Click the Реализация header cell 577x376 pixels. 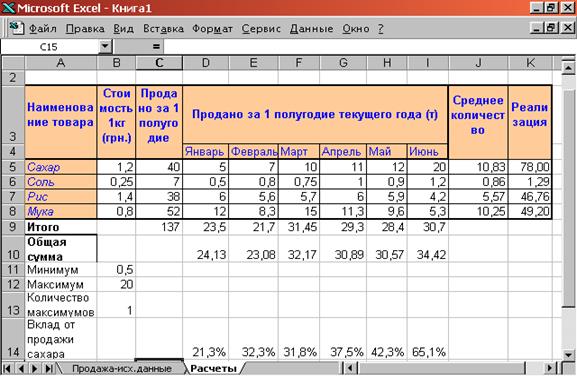530,122
